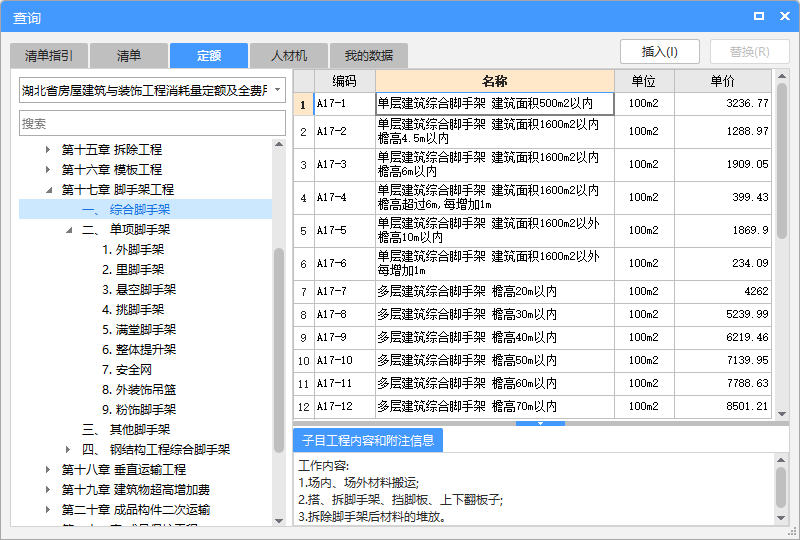The image size is (800, 540).
Task: Click quota table scroll-down arrow
Action: (782, 413)
